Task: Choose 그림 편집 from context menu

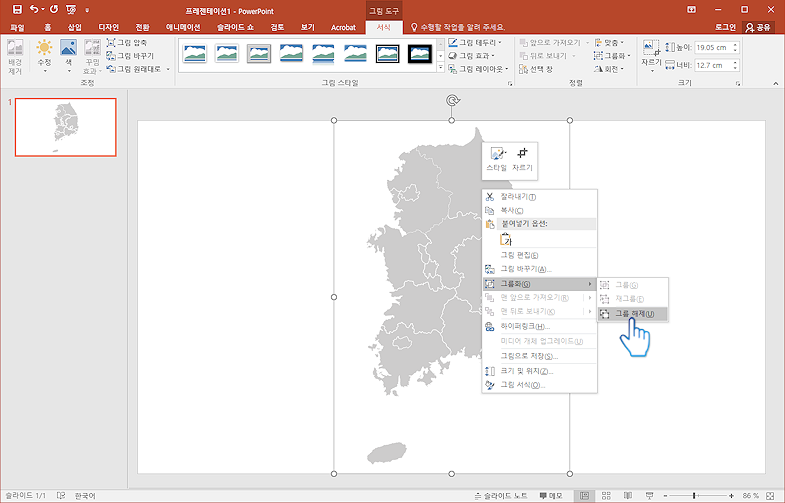Action: (540, 255)
